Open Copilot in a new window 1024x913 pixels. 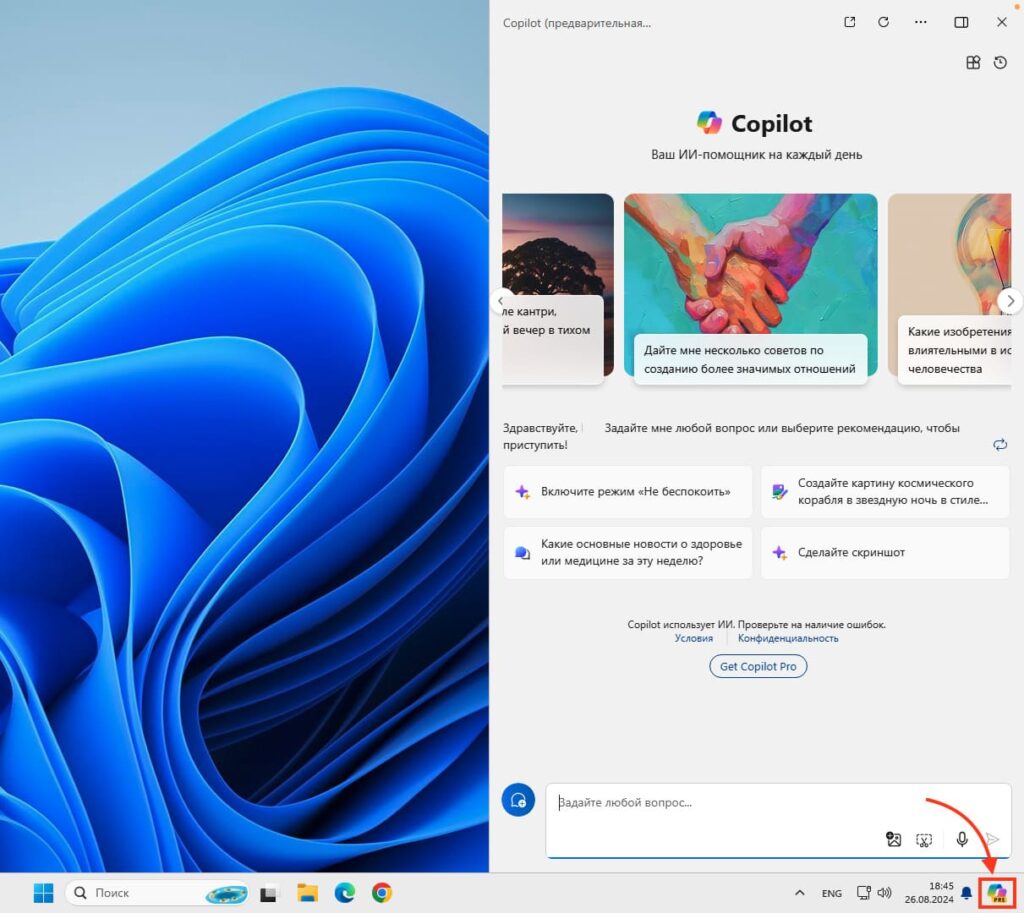click(849, 22)
